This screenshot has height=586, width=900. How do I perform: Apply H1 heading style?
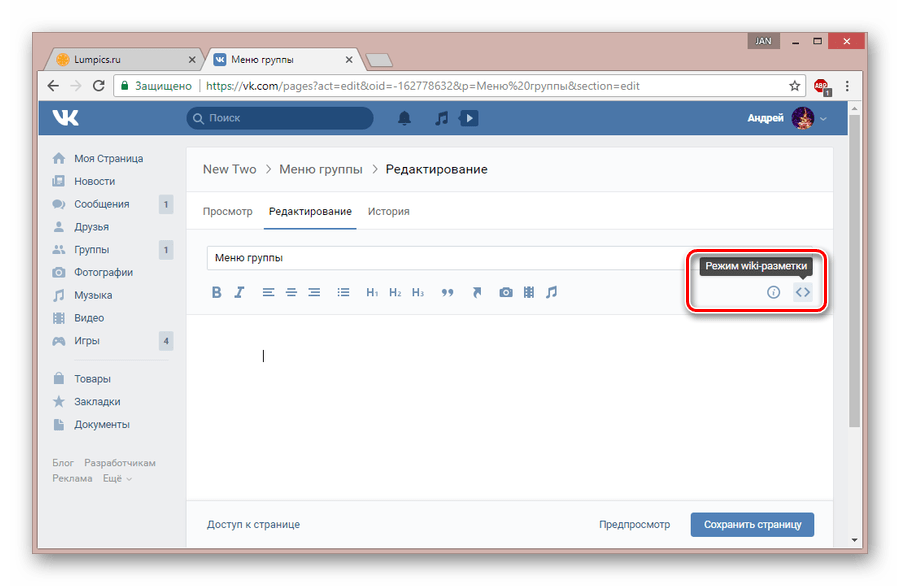[x=372, y=292]
